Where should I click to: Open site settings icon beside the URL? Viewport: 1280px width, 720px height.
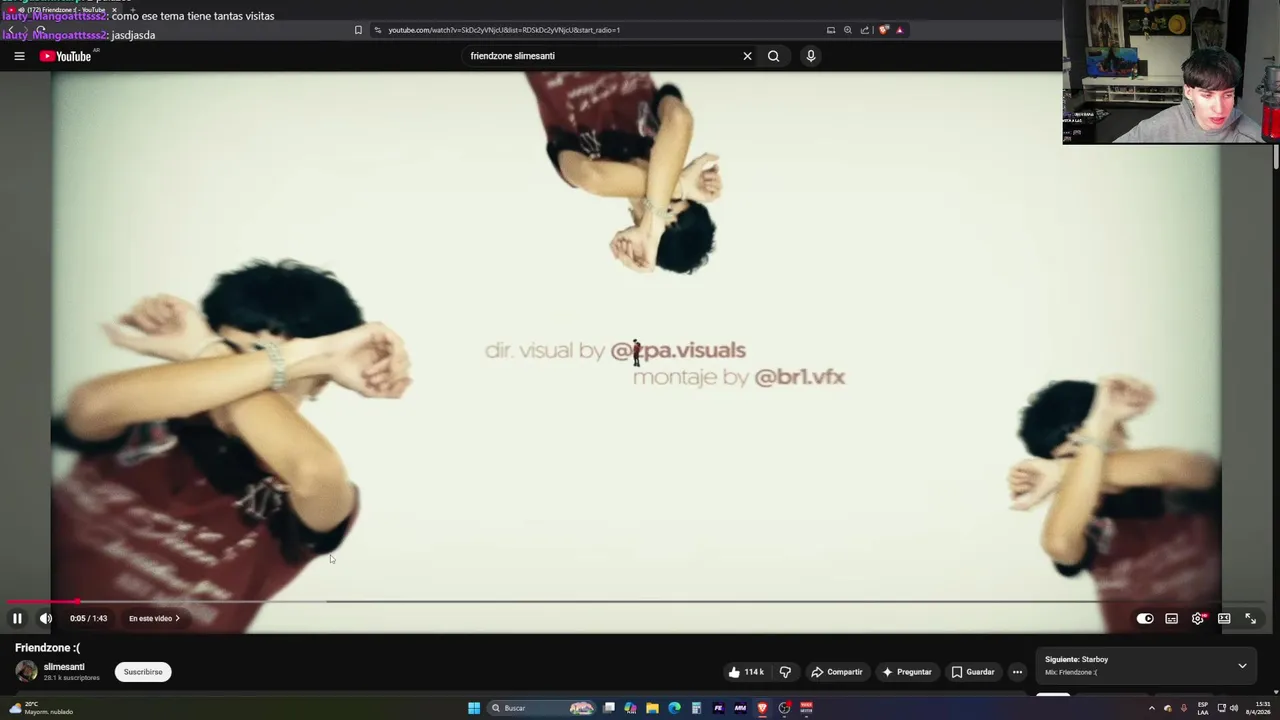pyautogui.click(x=377, y=30)
